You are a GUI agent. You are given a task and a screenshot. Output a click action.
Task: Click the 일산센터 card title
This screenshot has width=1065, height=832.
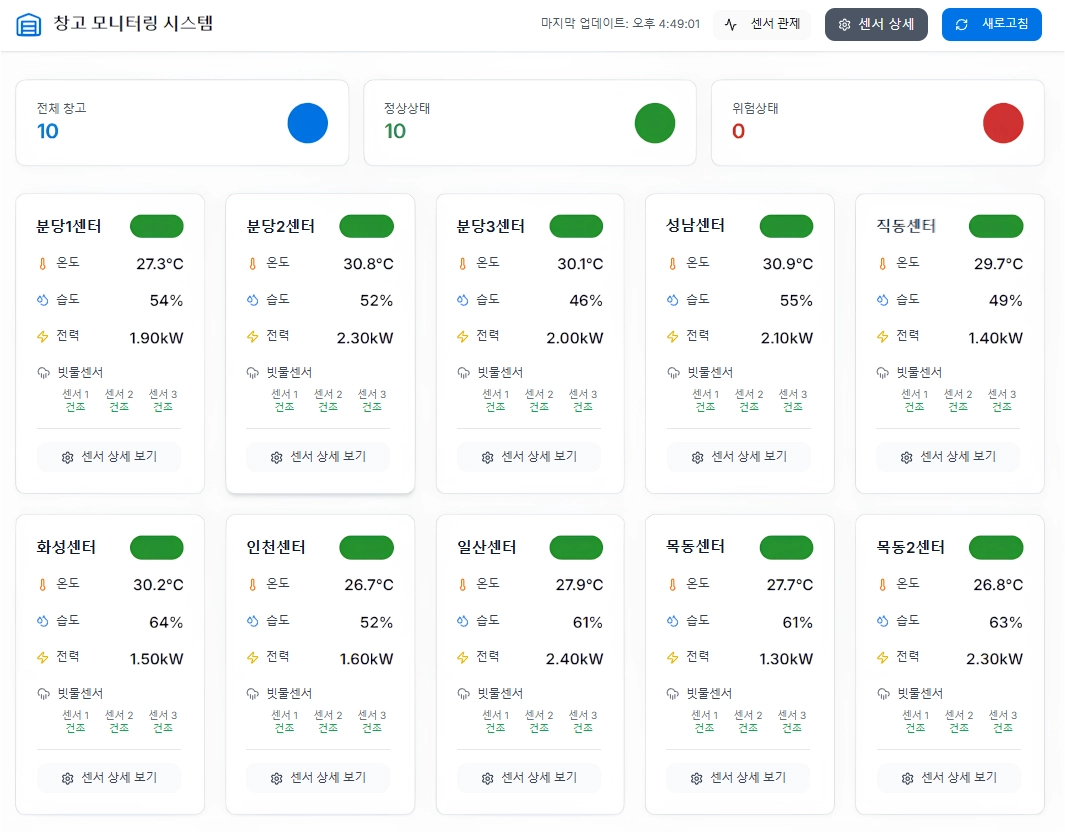[486, 547]
